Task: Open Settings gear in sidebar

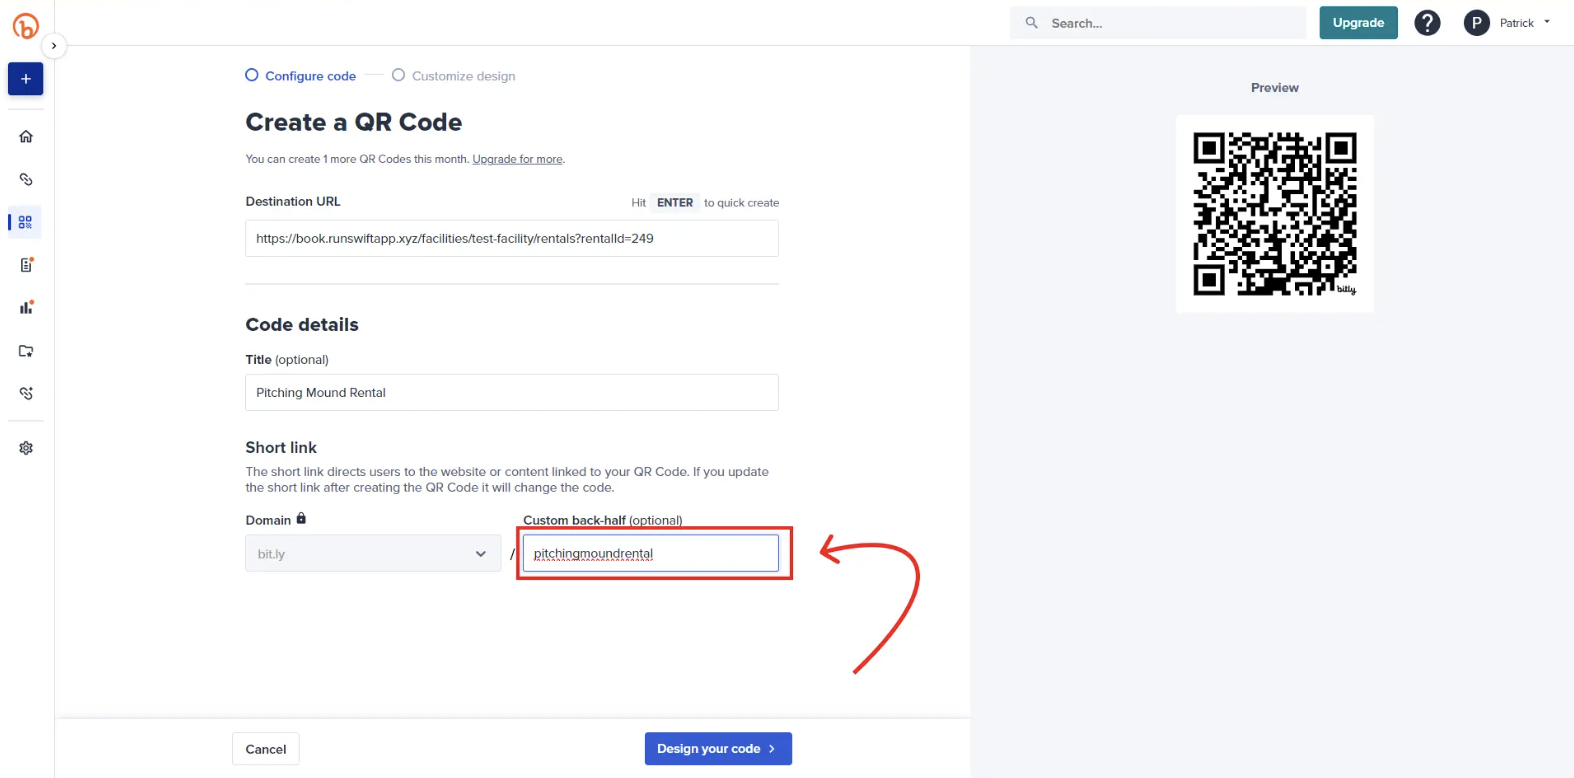Action: pyautogui.click(x=26, y=448)
